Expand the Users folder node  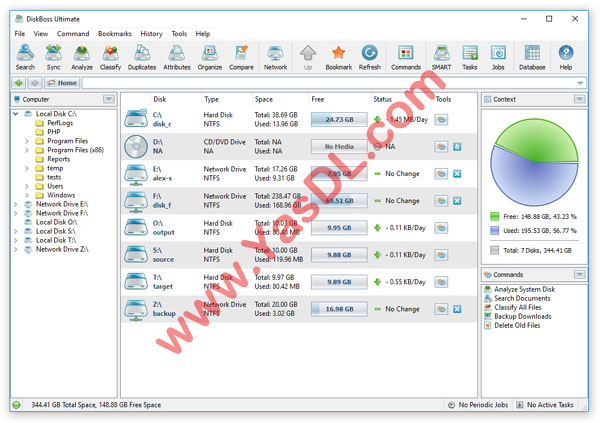click(x=27, y=186)
